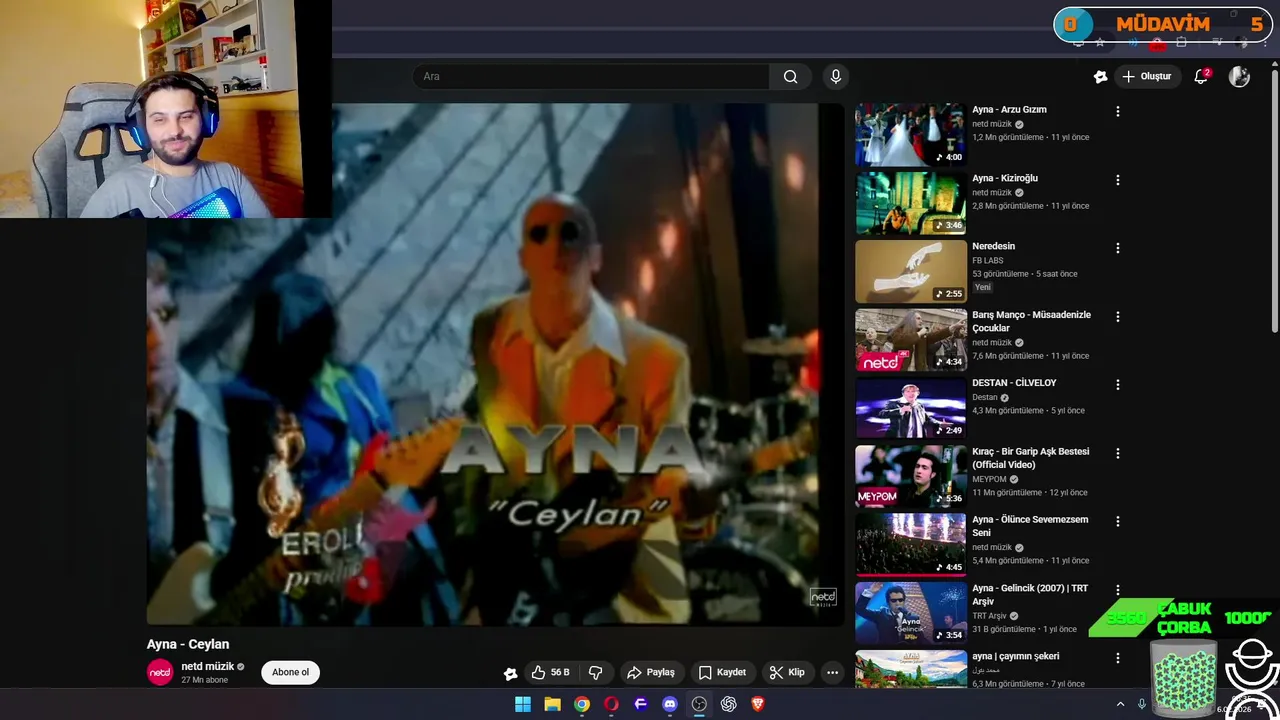The height and width of the screenshot is (720, 1280).
Task: Open options menu for DESTAN - CİLVELOY
Action: coord(1118,385)
